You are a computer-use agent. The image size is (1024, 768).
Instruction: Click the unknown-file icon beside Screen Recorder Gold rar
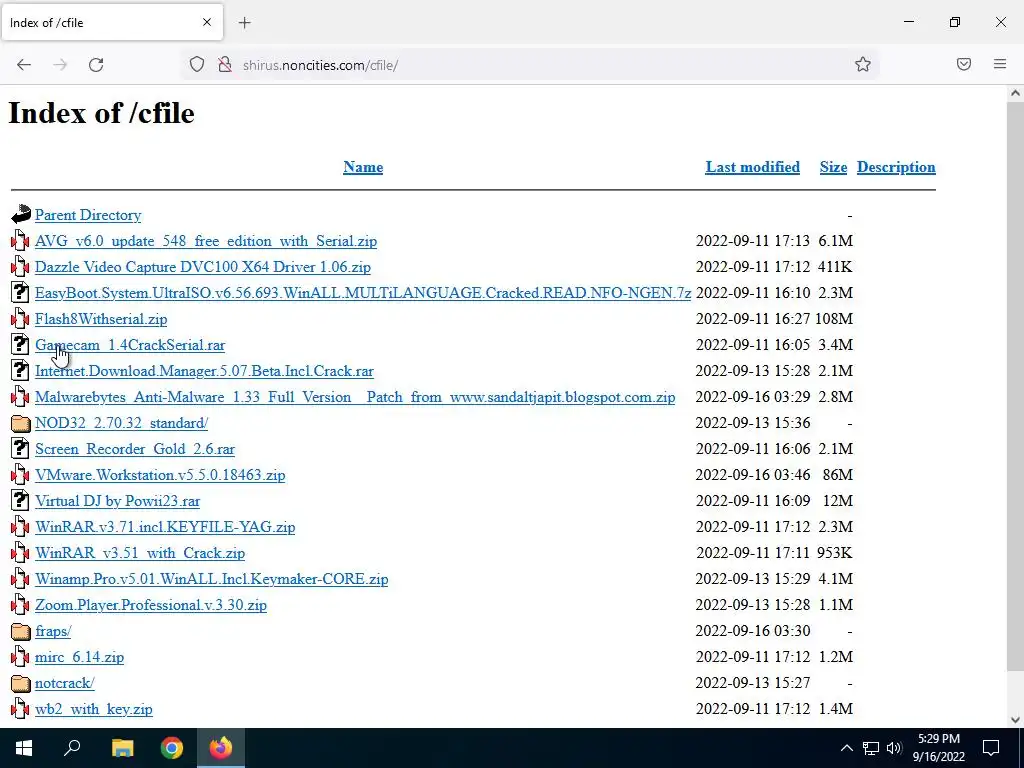click(x=20, y=449)
